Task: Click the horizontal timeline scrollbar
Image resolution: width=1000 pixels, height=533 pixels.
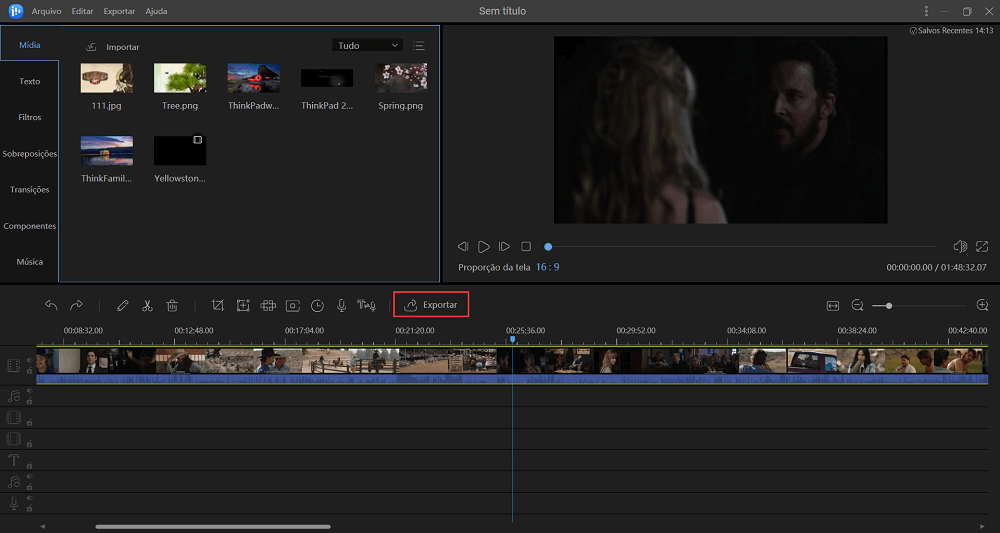Action: [x=213, y=527]
